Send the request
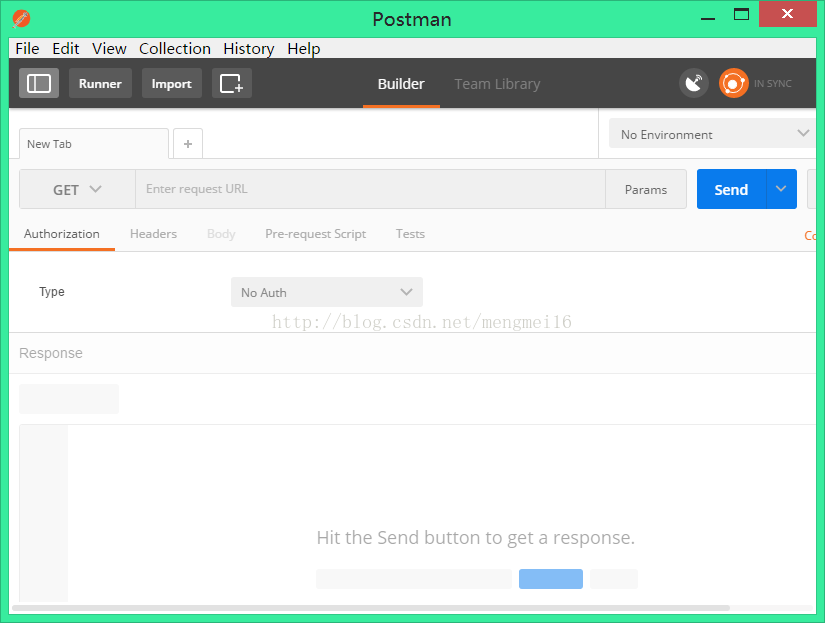 [731, 189]
